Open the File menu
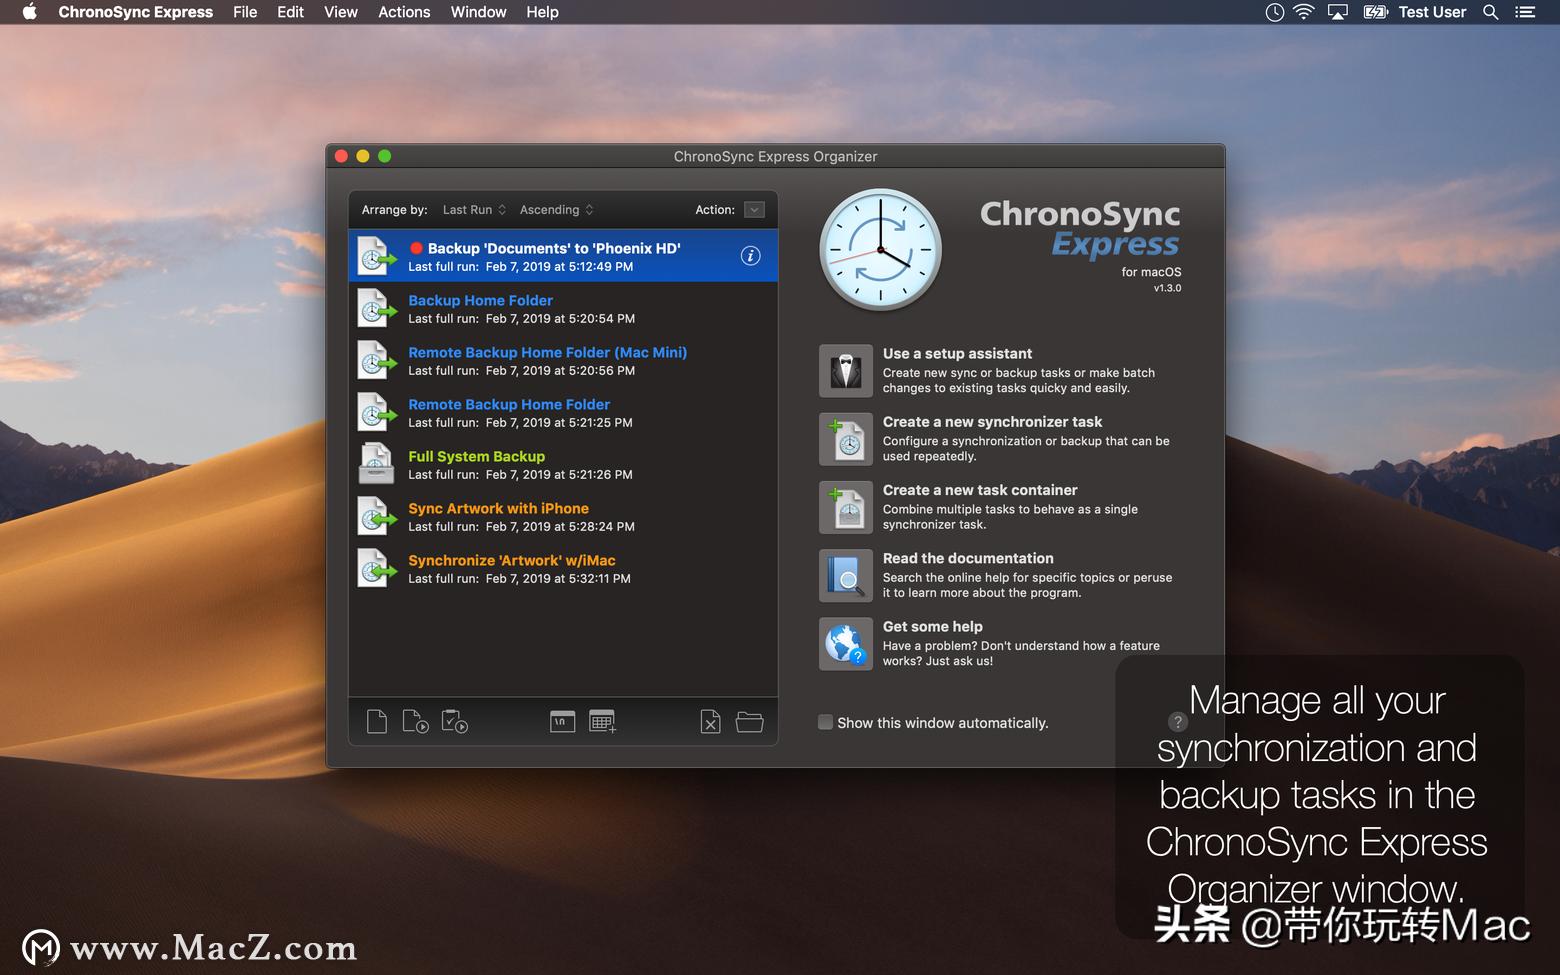The height and width of the screenshot is (975, 1560). [245, 12]
